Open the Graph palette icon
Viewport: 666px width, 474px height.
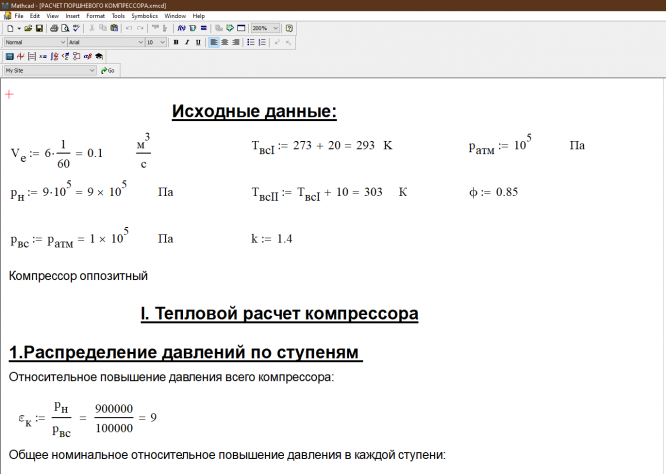point(19,57)
